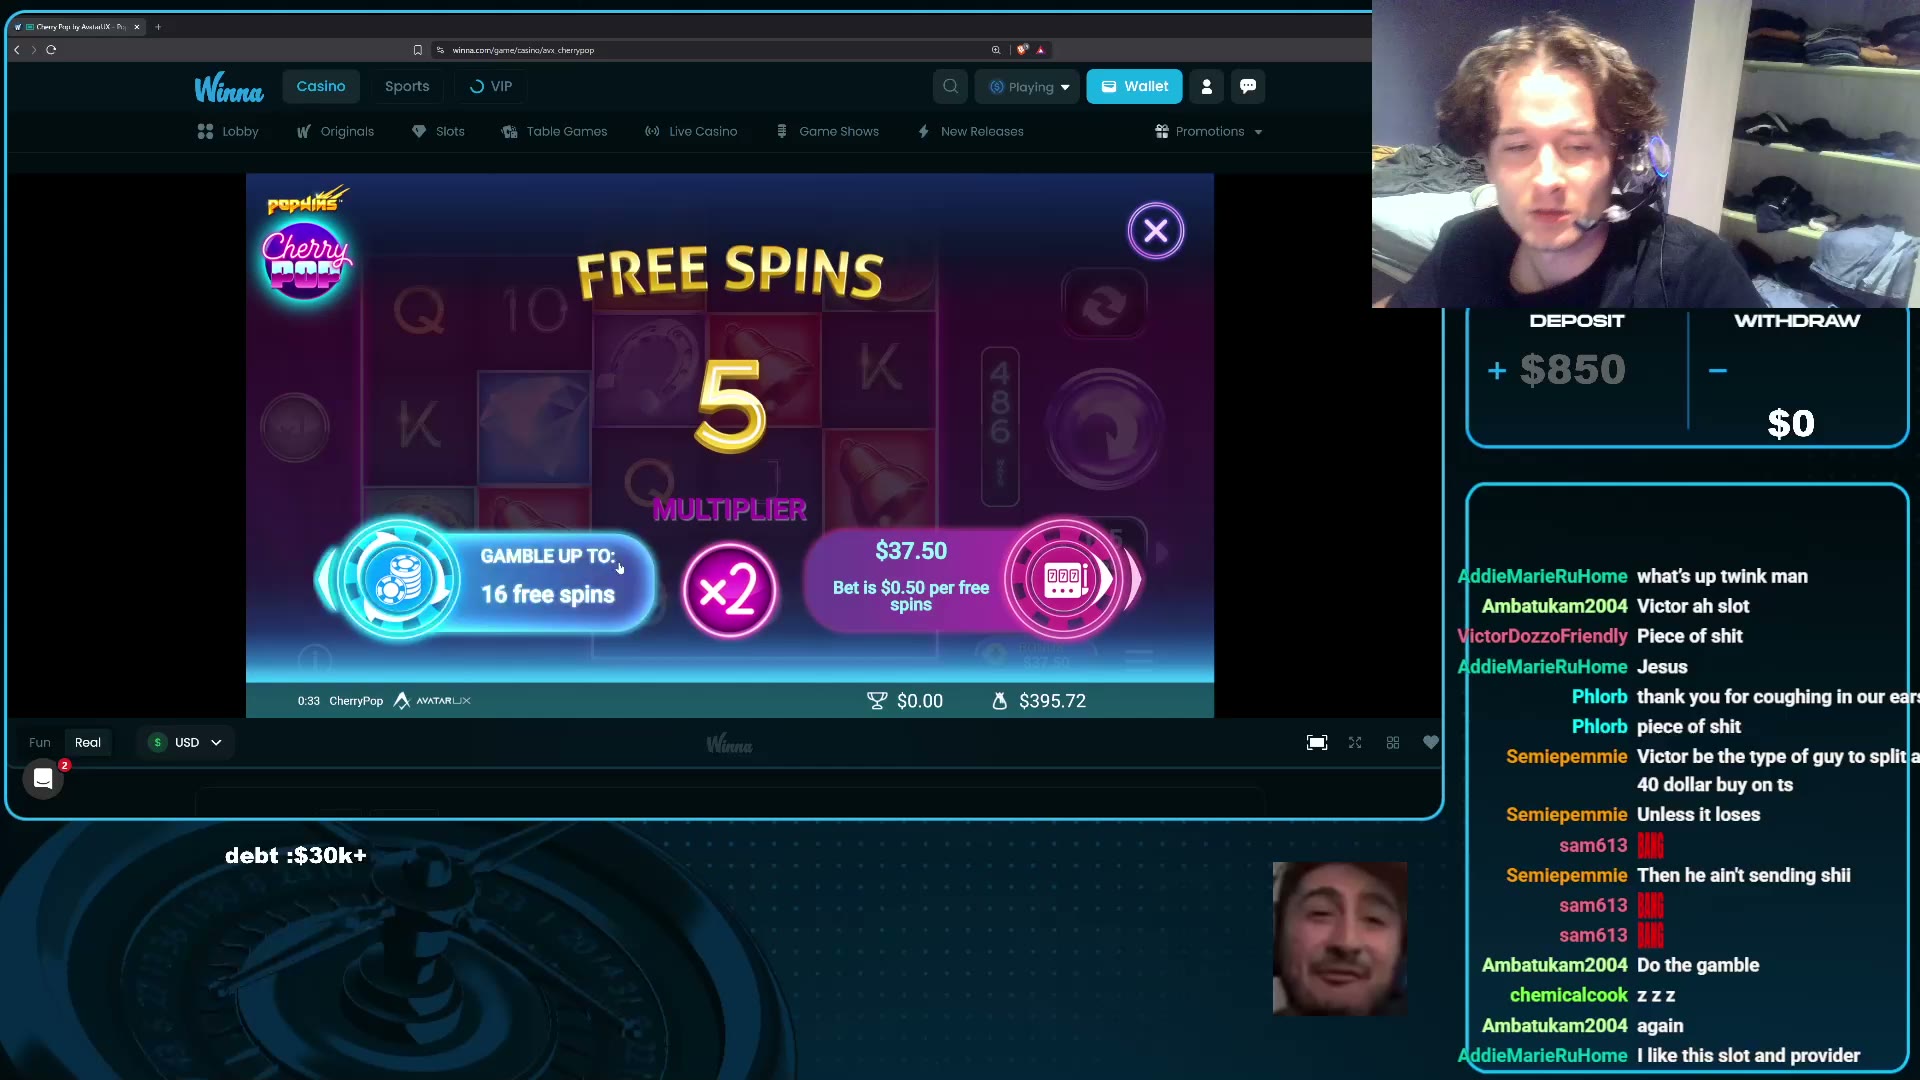The image size is (1920, 1080).
Task: Open Originals games category
Action: pyautogui.click(x=335, y=131)
